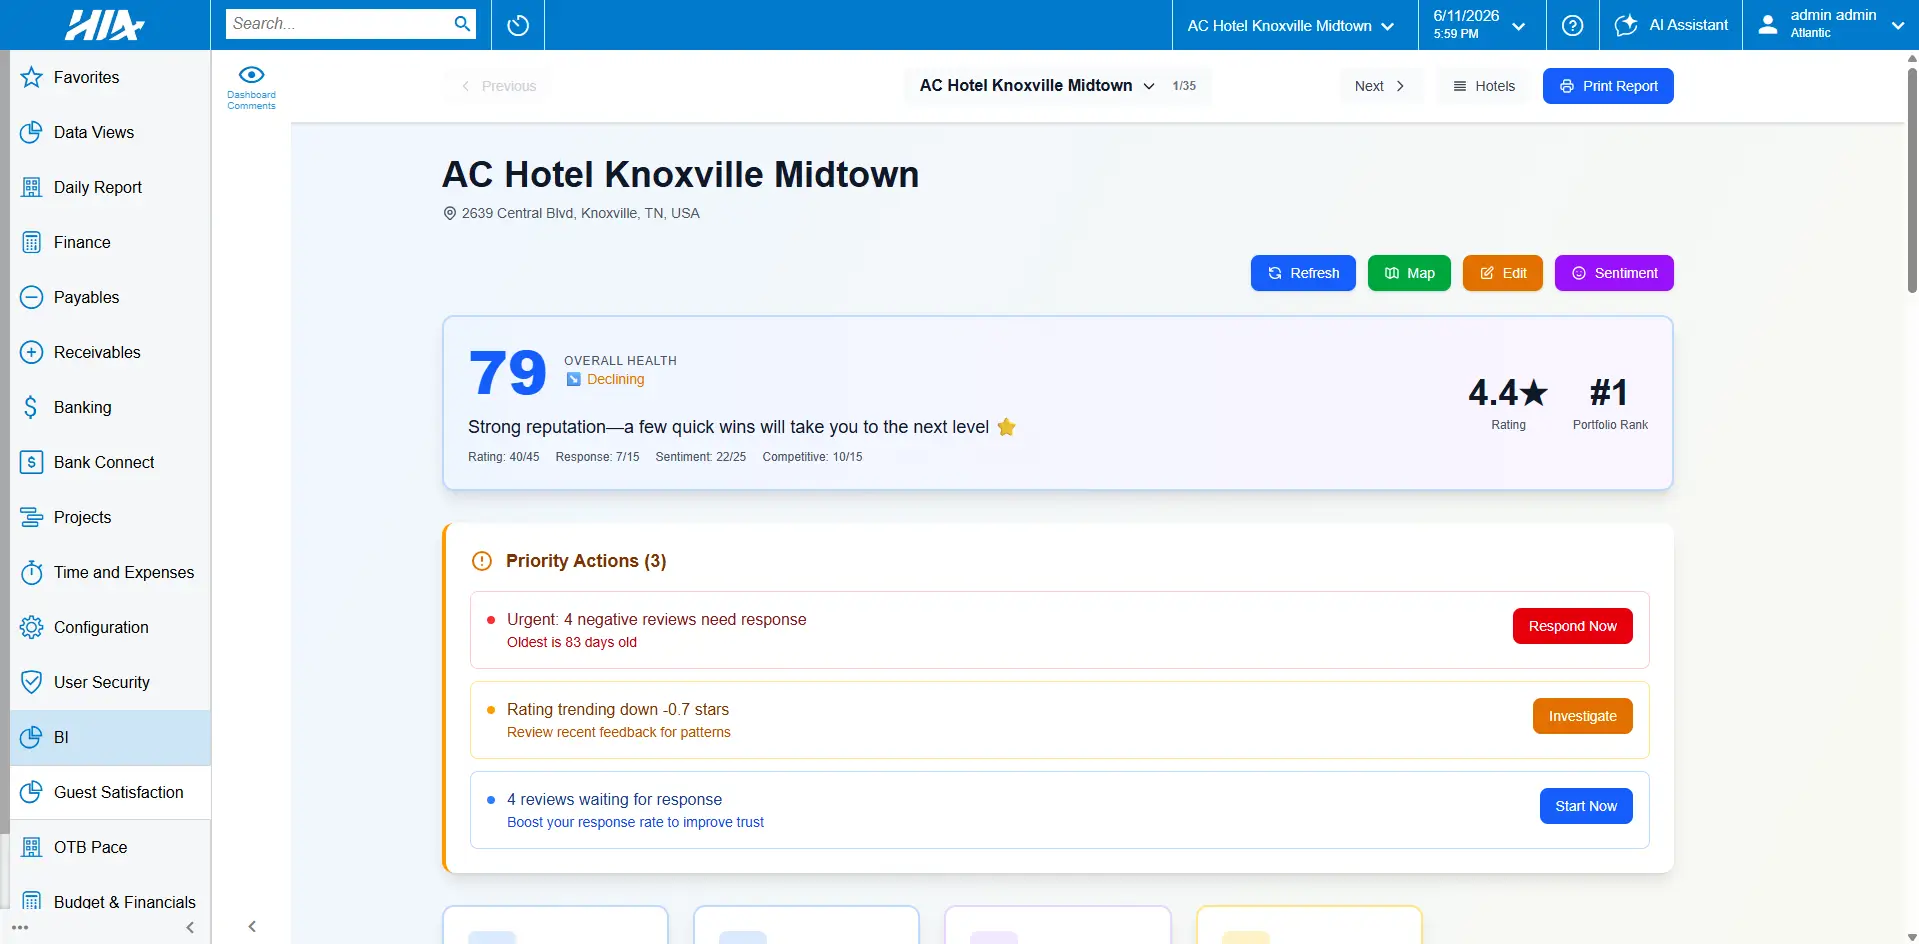Collapse the comments panel chevron
The image size is (1919, 944).
point(252,927)
